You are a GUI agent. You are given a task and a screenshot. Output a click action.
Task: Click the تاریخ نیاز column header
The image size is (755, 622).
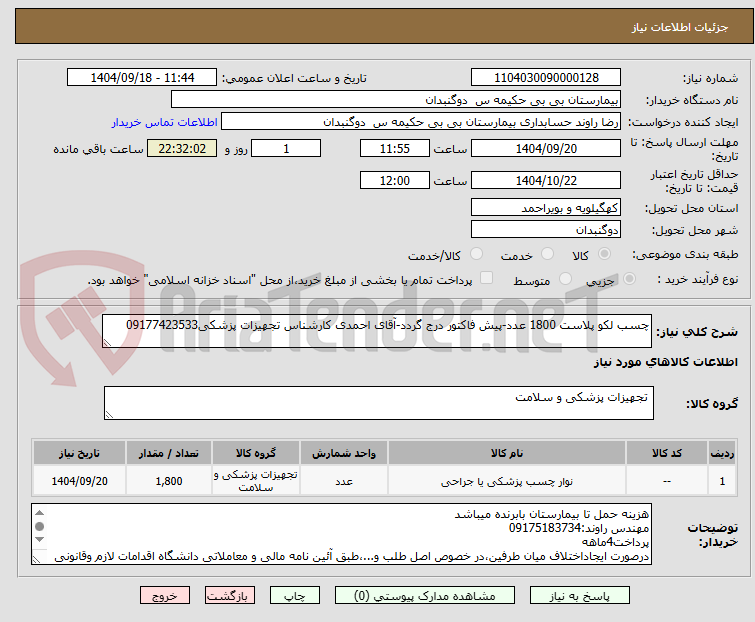pyautogui.click(x=79, y=453)
